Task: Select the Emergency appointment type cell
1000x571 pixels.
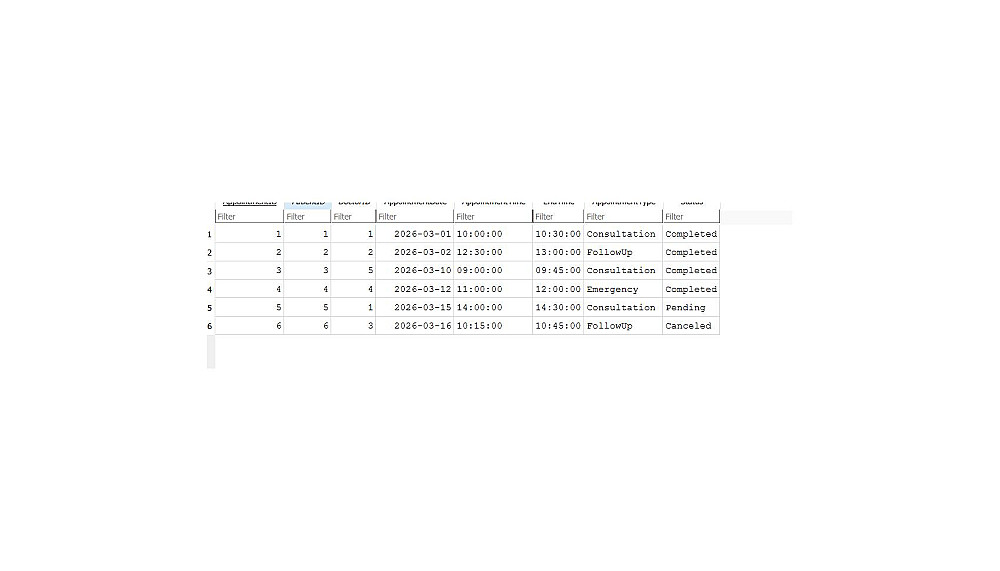Action: [x=623, y=289]
